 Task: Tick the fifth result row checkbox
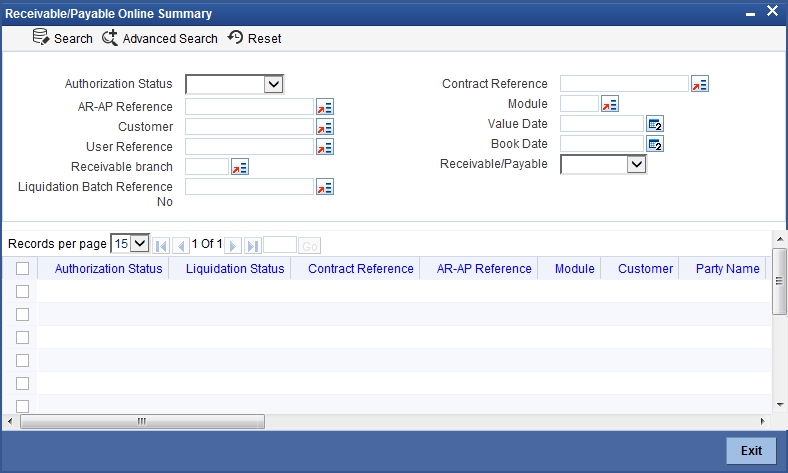23,384
